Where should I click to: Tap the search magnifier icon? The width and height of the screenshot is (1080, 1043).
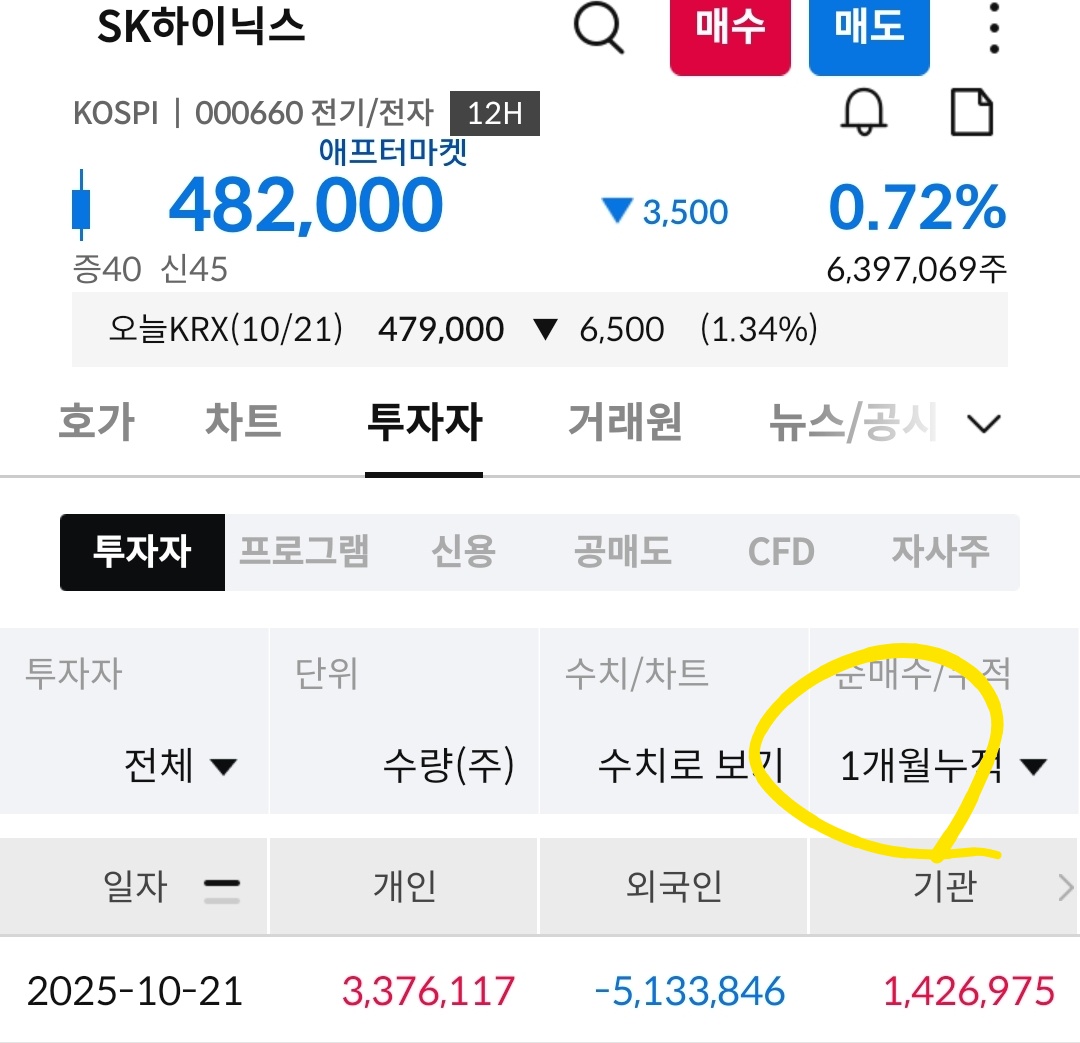[x=599, y=30]
